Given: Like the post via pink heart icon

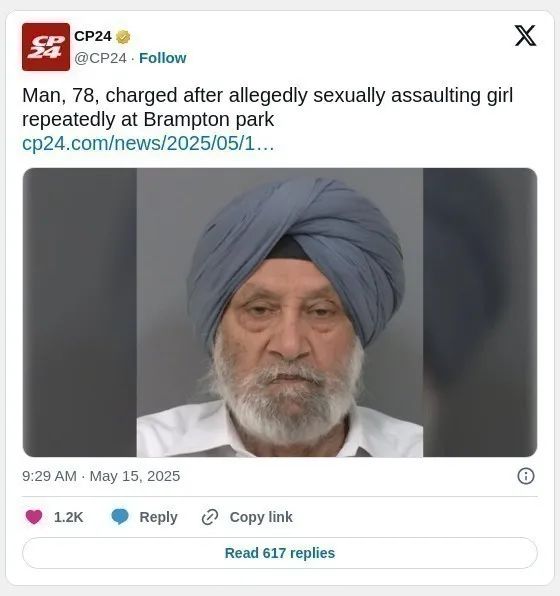Looking at the screenshot, I should point(34,517).
